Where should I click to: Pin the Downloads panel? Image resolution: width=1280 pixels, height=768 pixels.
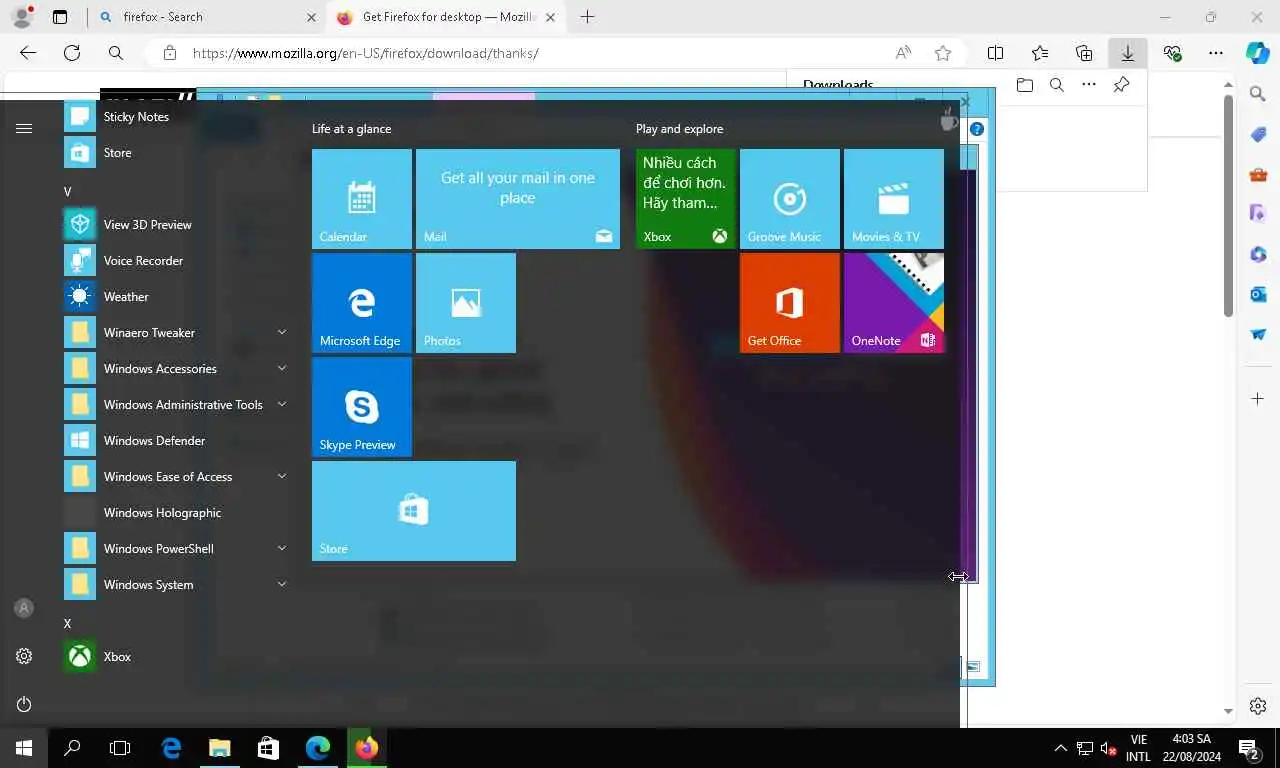tap(1121, 85)
